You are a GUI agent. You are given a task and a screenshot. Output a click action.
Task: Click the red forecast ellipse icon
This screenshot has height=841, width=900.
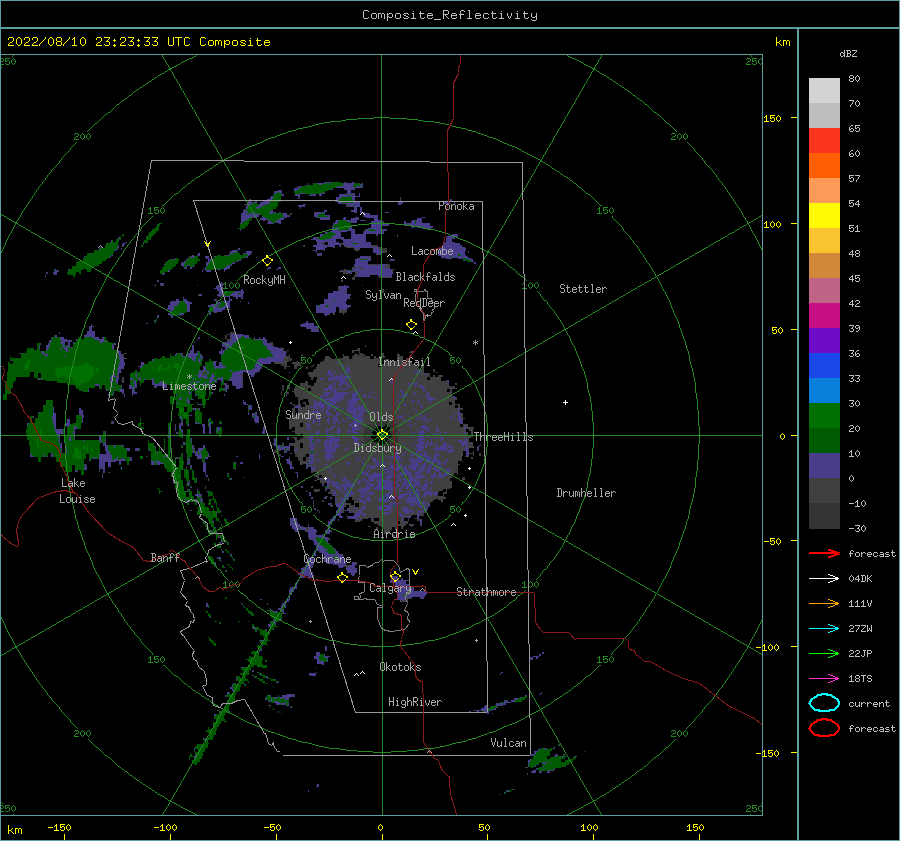[x=824, y=728]
